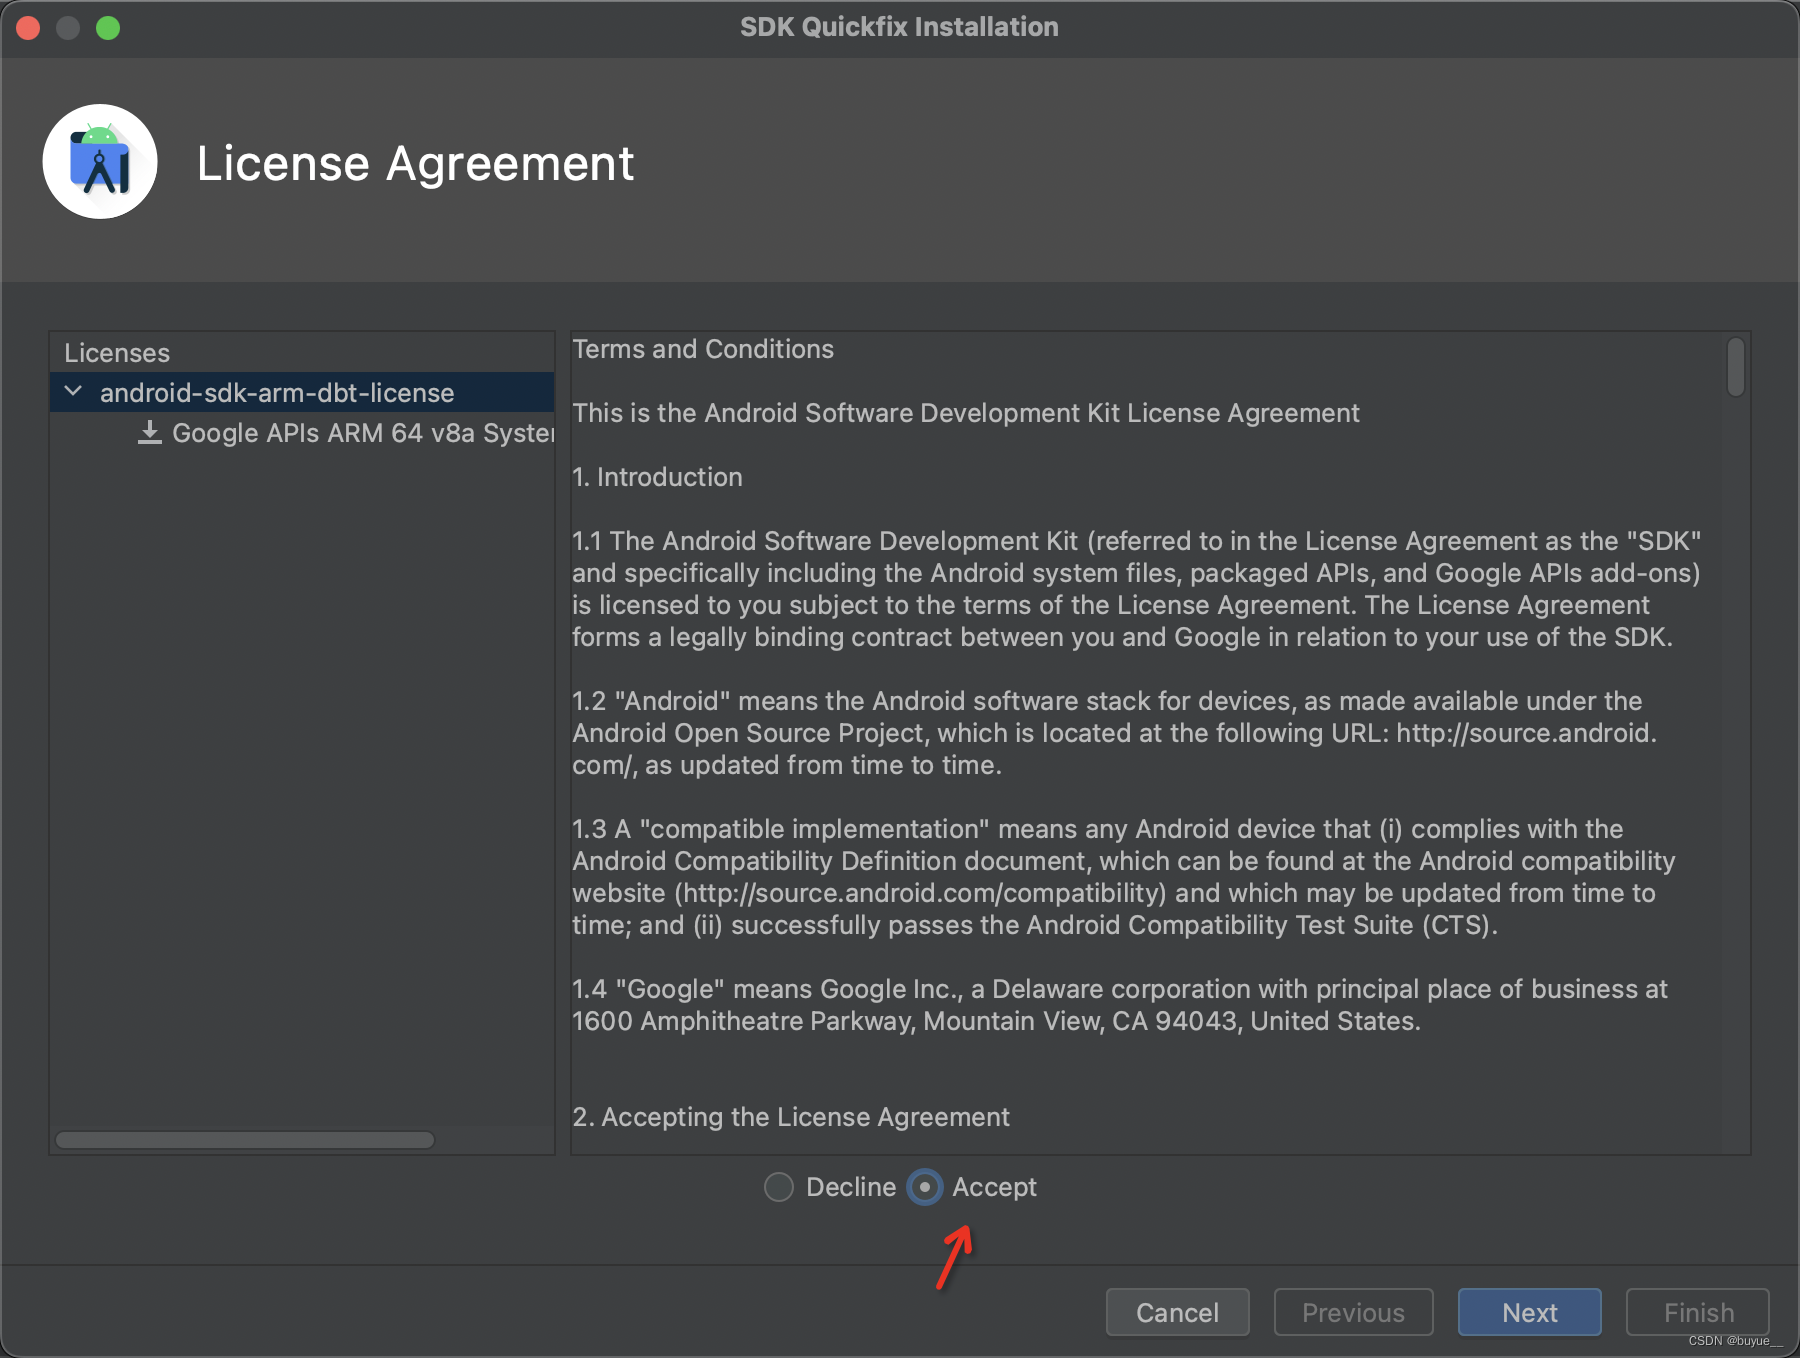
Task: Click the green zoom window button
Action: (108, 28)
